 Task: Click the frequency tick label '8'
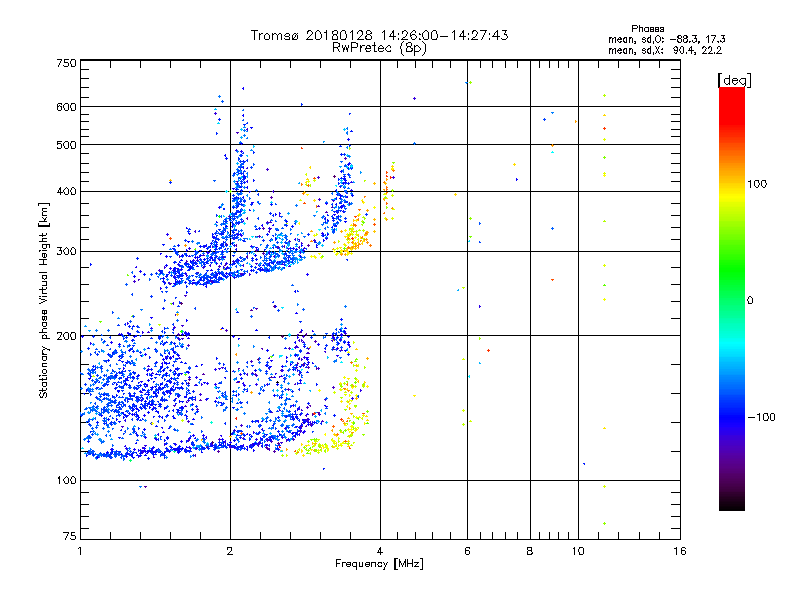(x=530, y=551)
